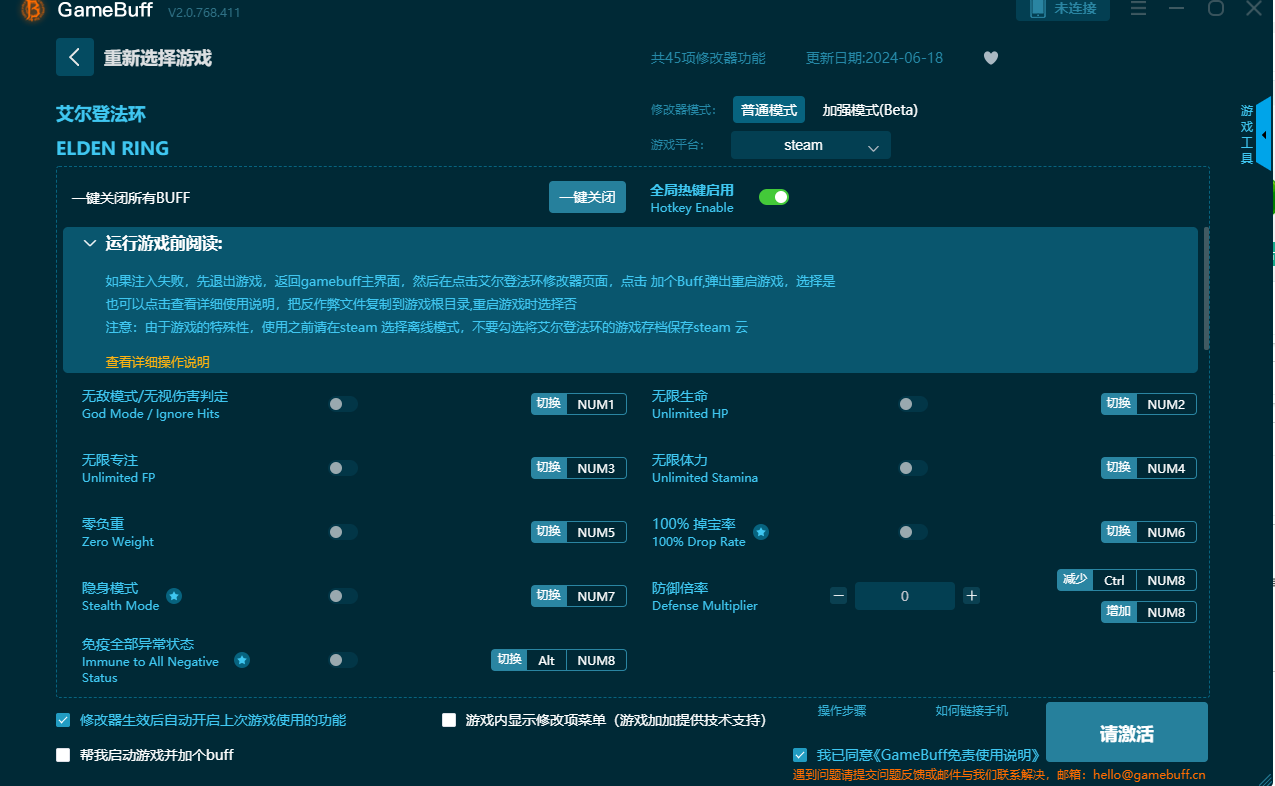This screenshot has height=786, width=1275.
Task: Click the star icon beside 100% Drop Rate
Action: [761, 532]
